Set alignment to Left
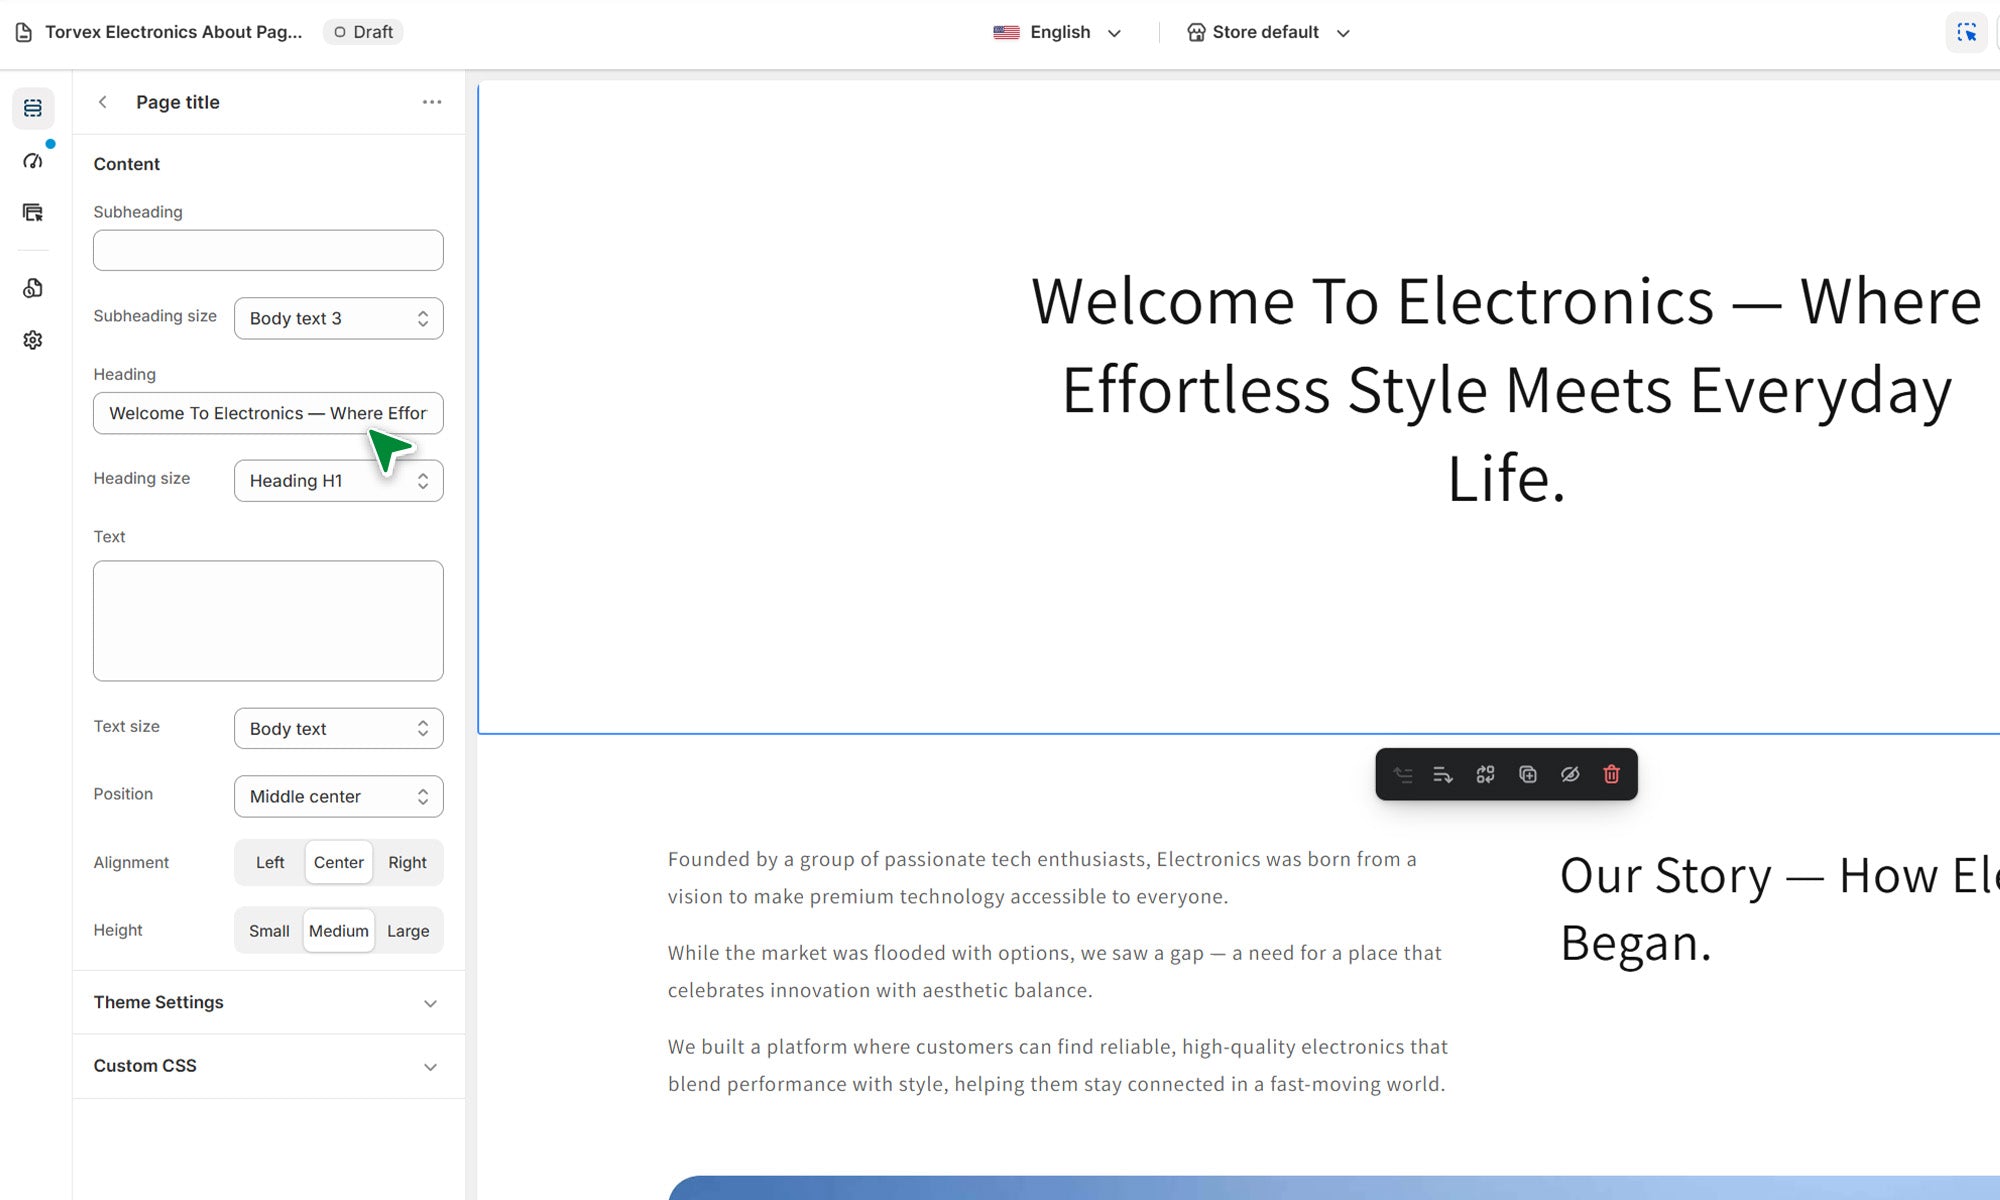 tap(270, 862)
